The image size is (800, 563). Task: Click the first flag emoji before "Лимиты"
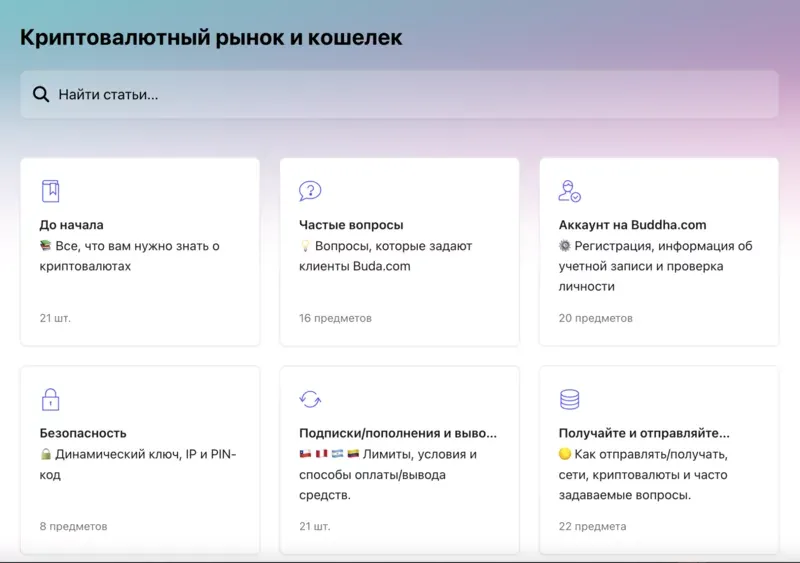[x=306, y=453]
